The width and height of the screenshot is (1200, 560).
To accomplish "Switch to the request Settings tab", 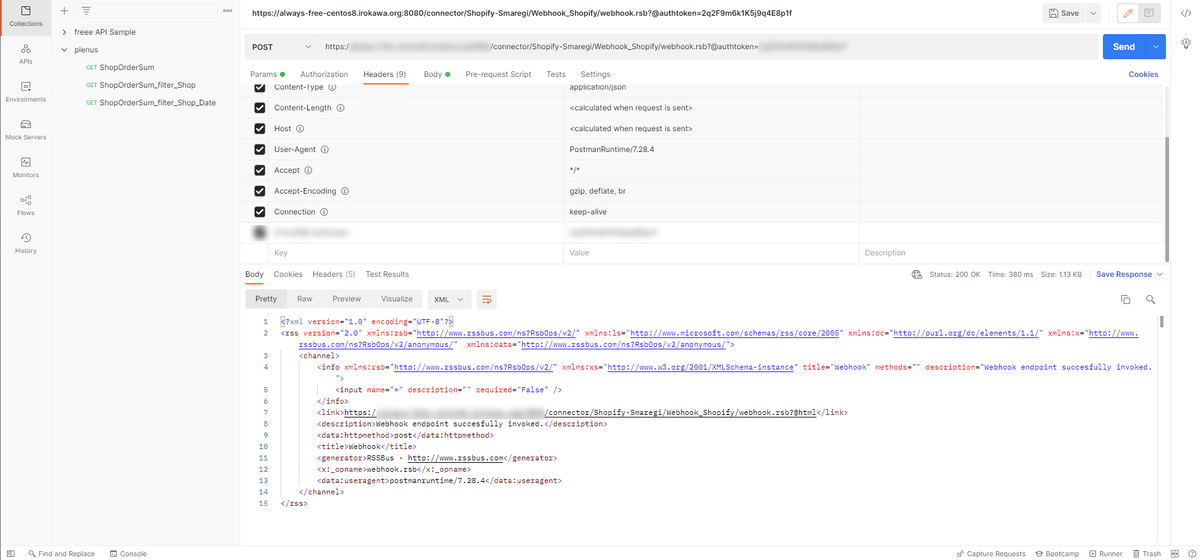I will [595, 74].
